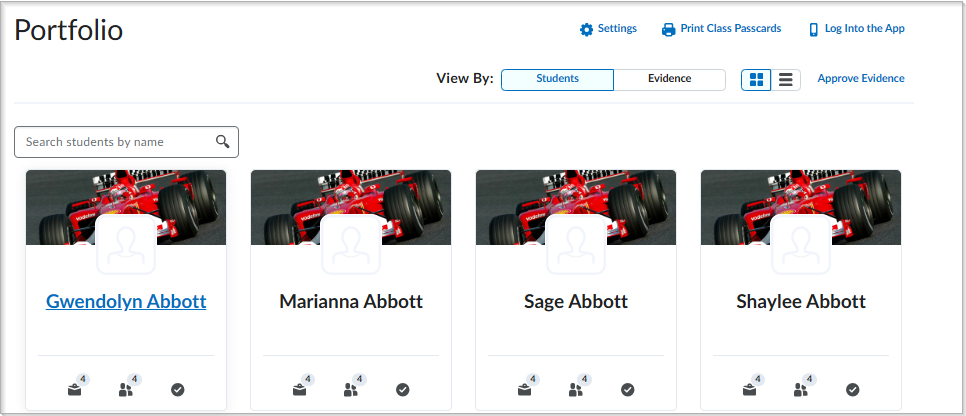
Task: Click Marianna Abbott's approved checkmark icon
Action: coord(402,389)
